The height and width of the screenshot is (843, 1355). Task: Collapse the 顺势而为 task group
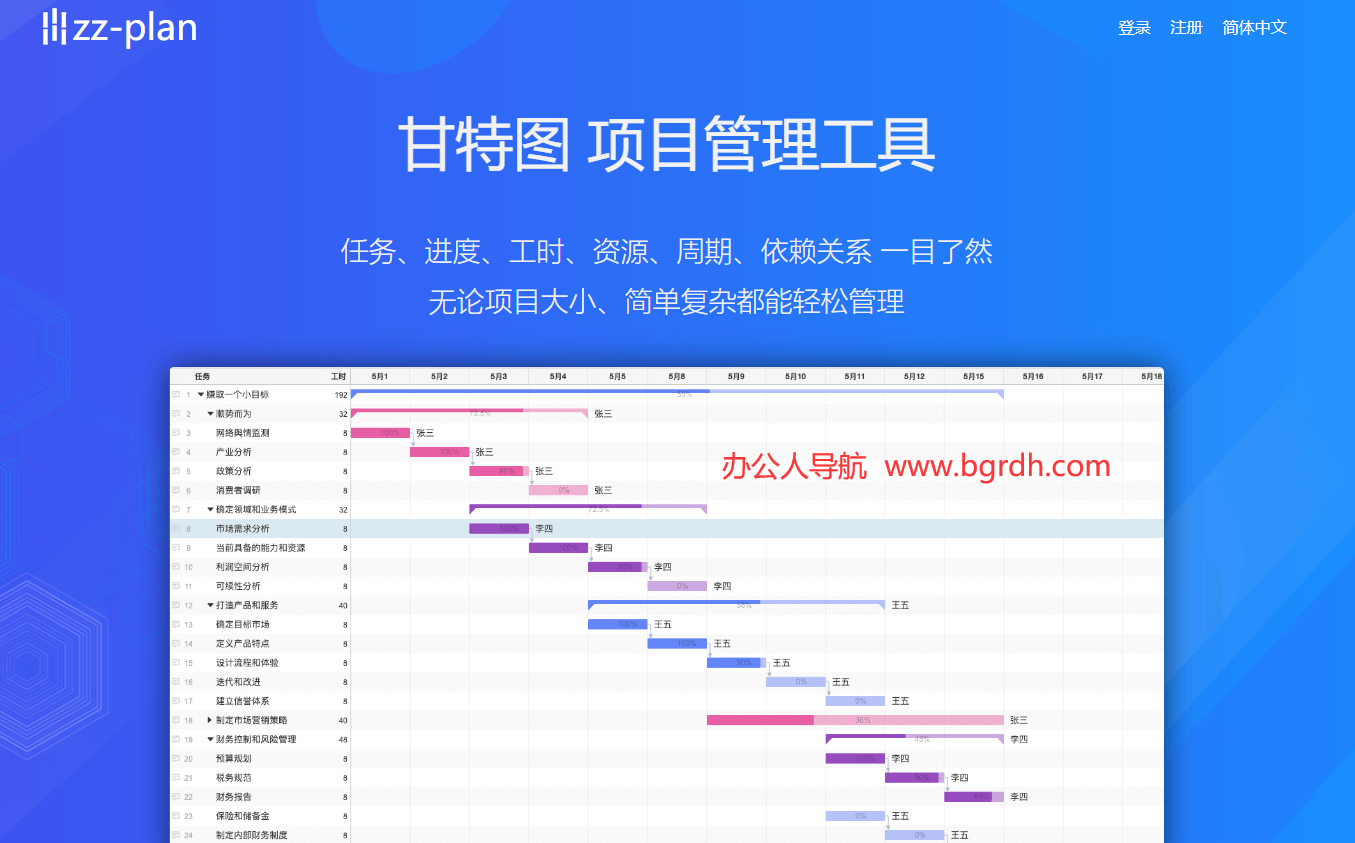pos(210,414)
